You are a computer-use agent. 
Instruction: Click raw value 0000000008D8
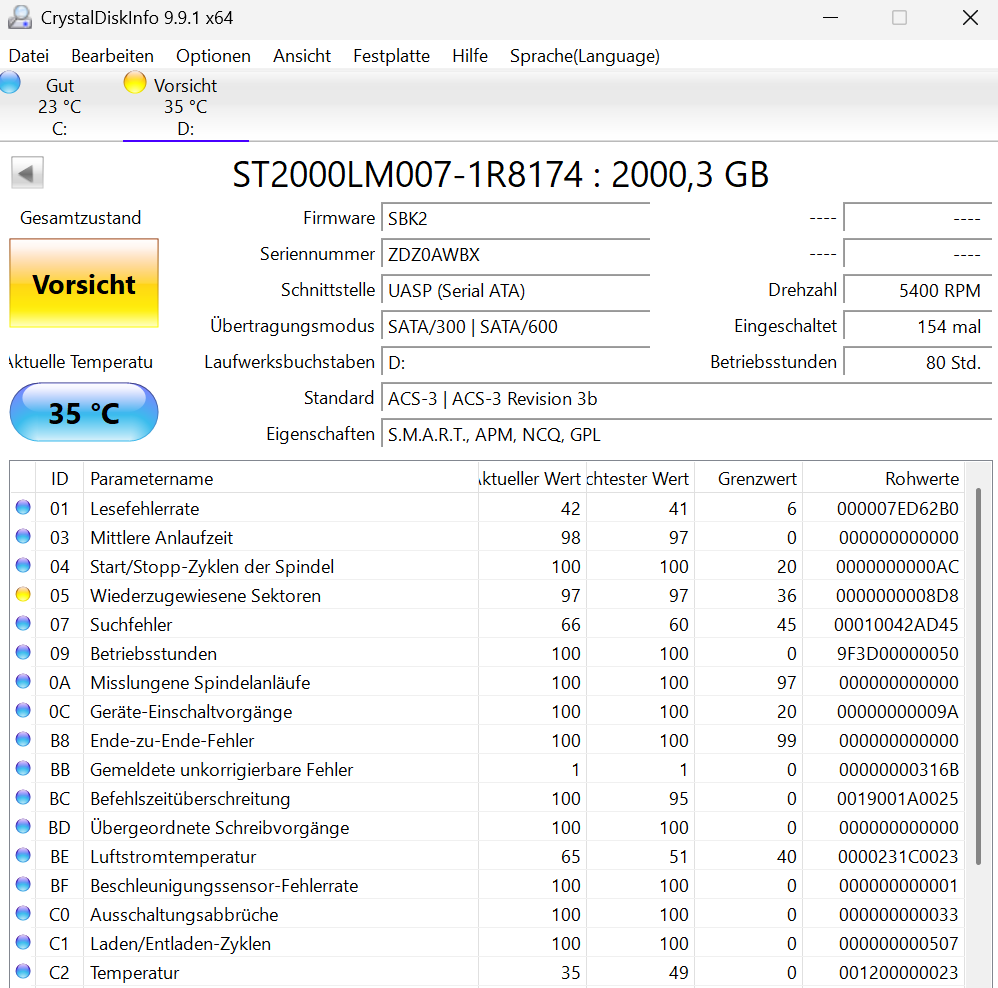coord(897,596)
